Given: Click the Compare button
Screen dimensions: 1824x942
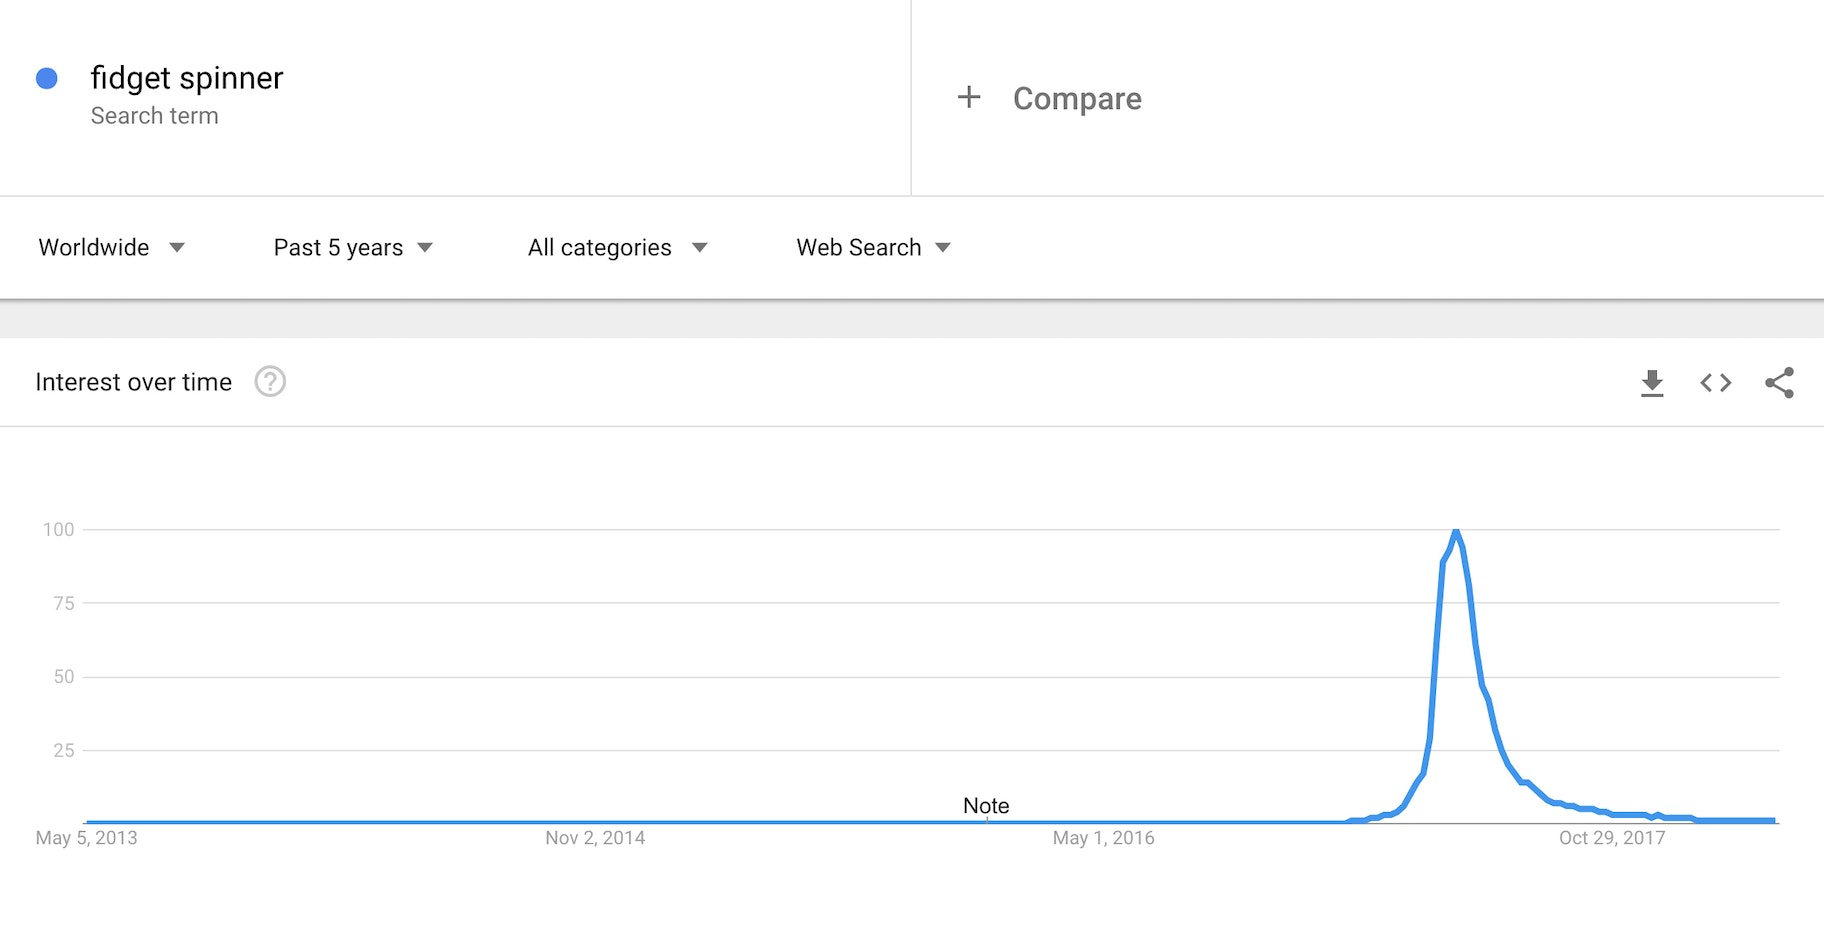Looking at the screenshot, I should pyautogui.click(x=1077, y=99).
